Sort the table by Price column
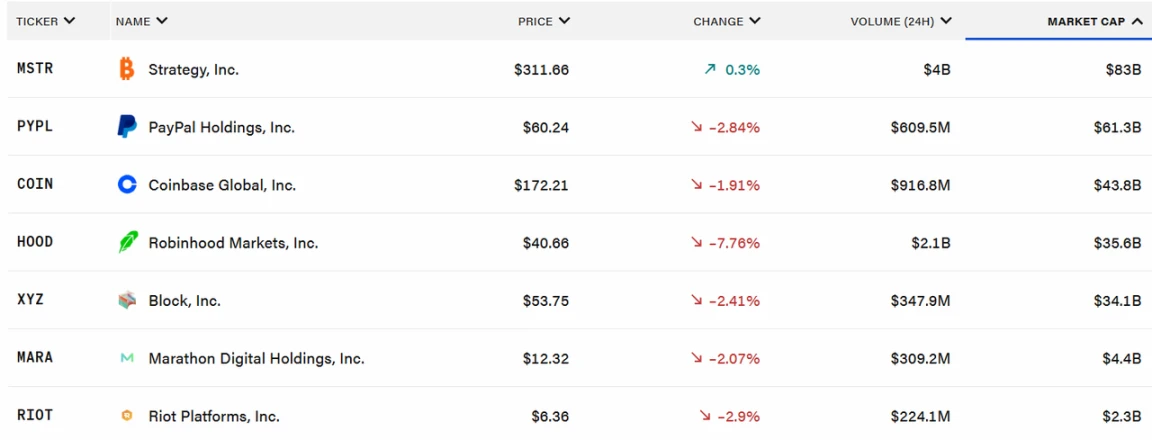Screen dimensions: 1152x440 coord(544,21)
